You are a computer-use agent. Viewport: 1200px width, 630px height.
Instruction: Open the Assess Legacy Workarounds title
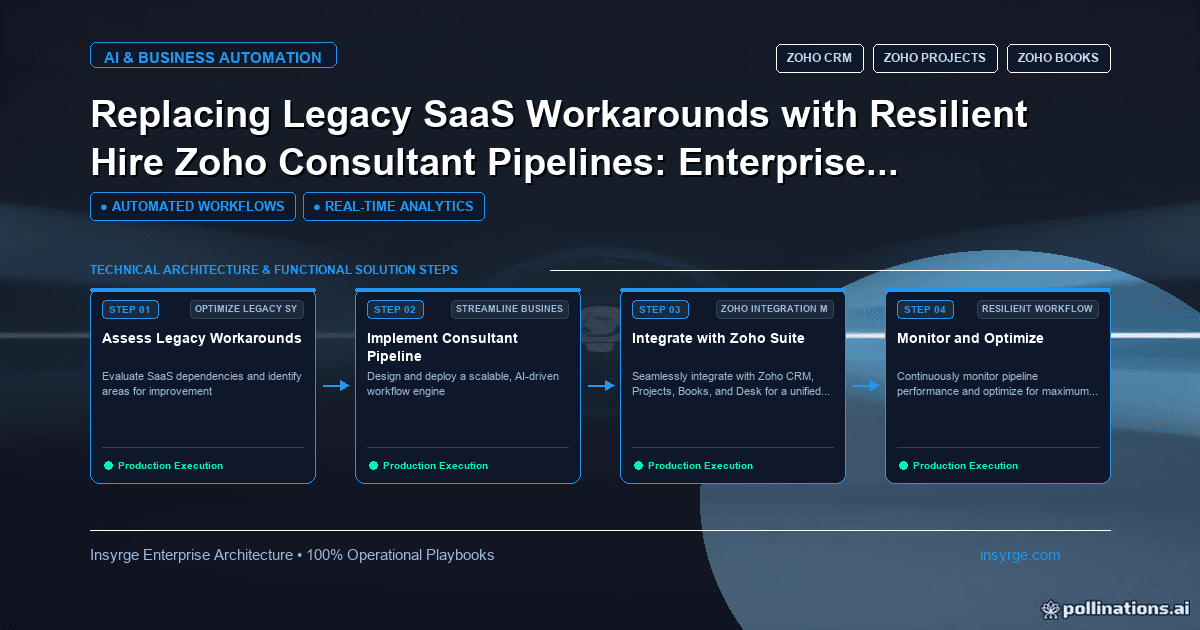point(201,339)
